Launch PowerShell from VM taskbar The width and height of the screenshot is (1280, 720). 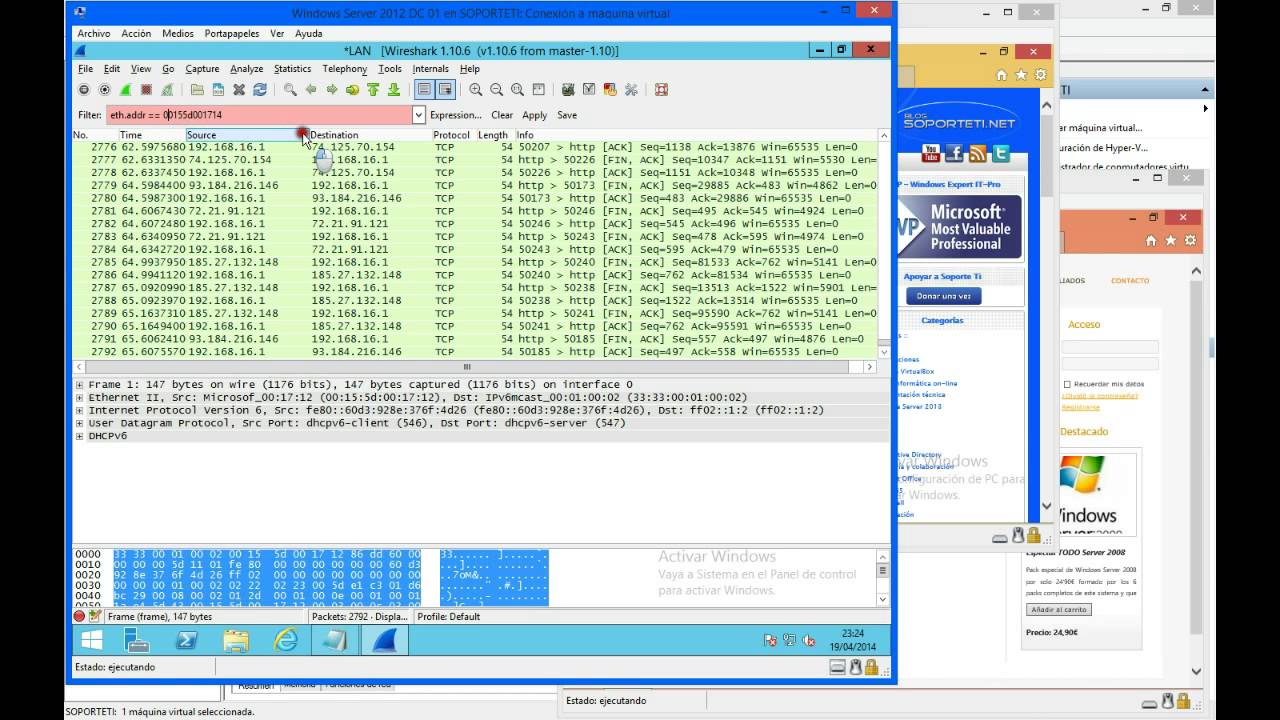click(187, 640)
